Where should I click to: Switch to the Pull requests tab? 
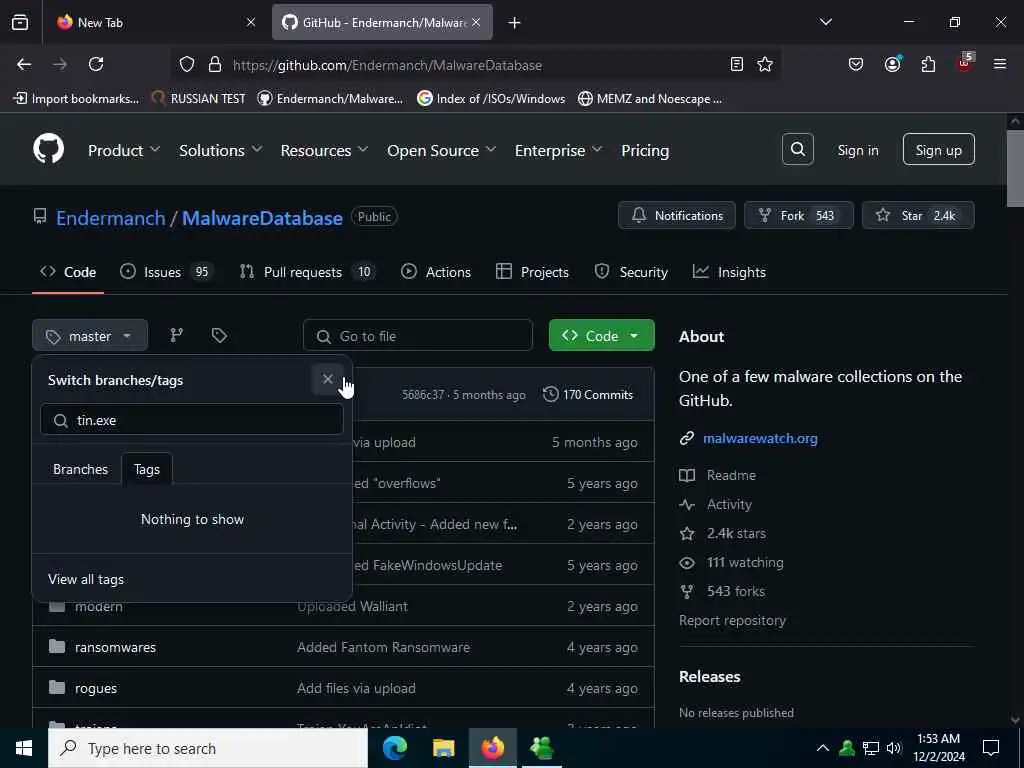pyautogui.click(x=308, y=272)
